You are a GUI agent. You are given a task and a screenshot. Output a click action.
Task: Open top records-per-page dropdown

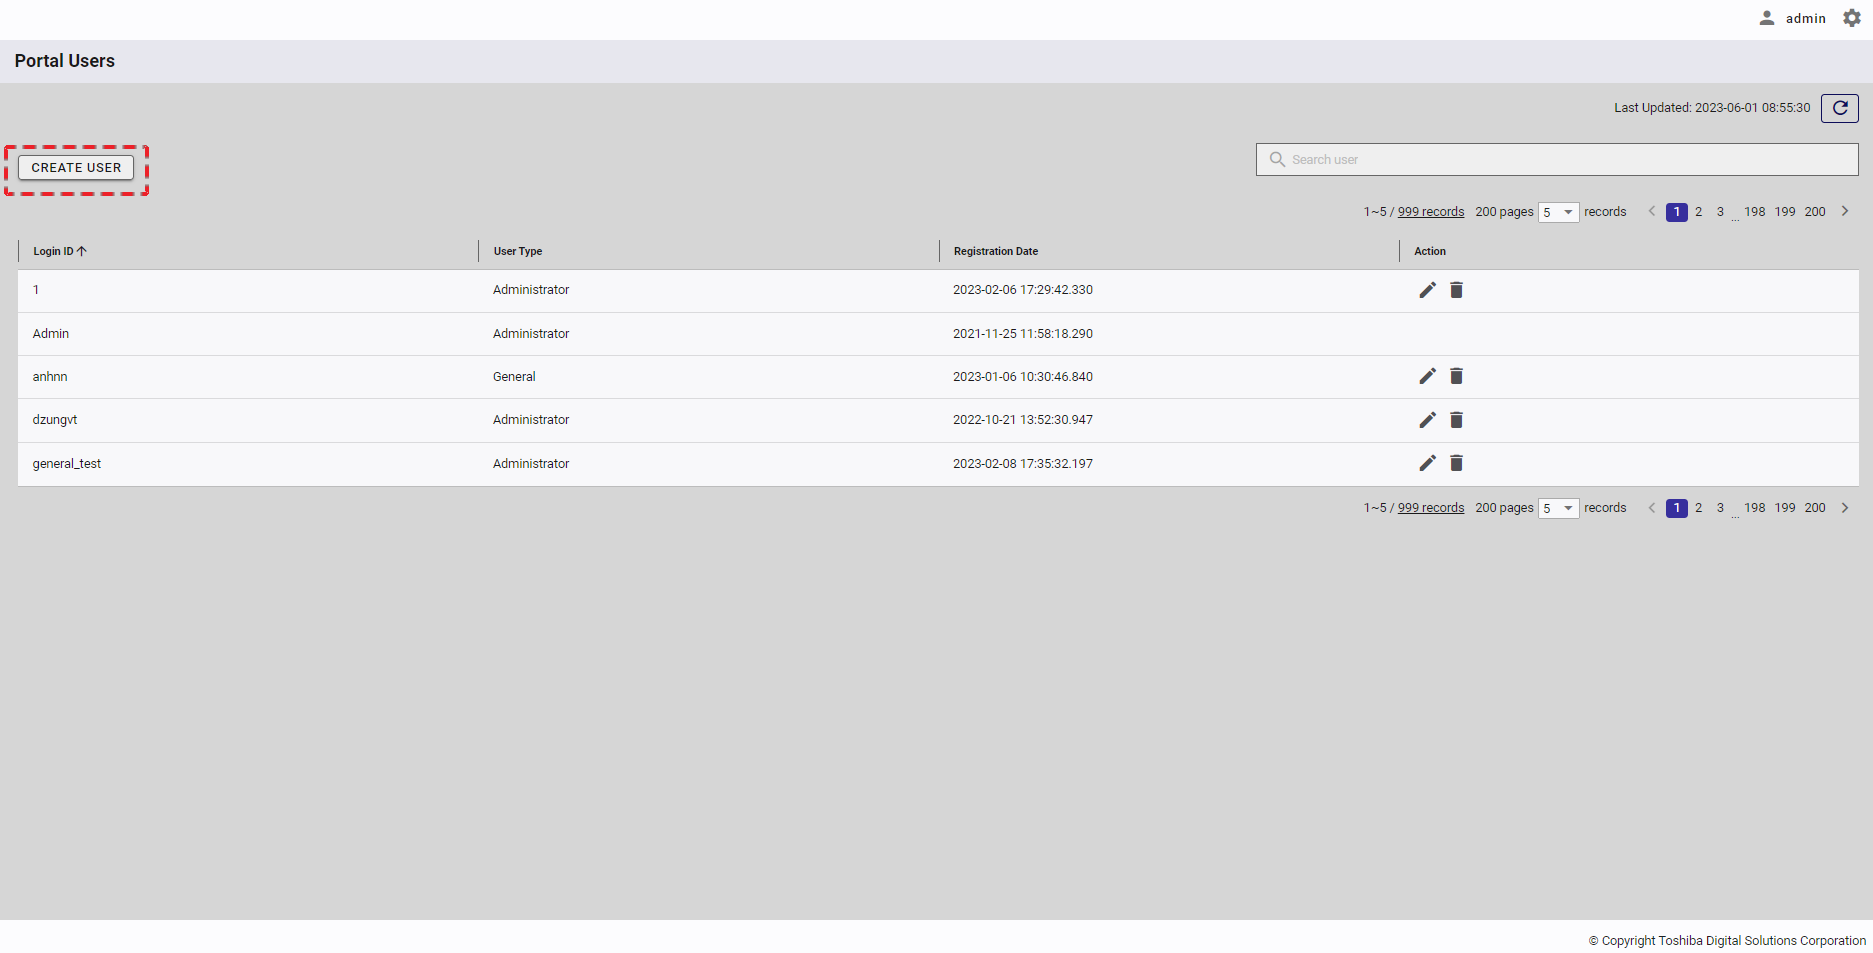pos(1558,212)
